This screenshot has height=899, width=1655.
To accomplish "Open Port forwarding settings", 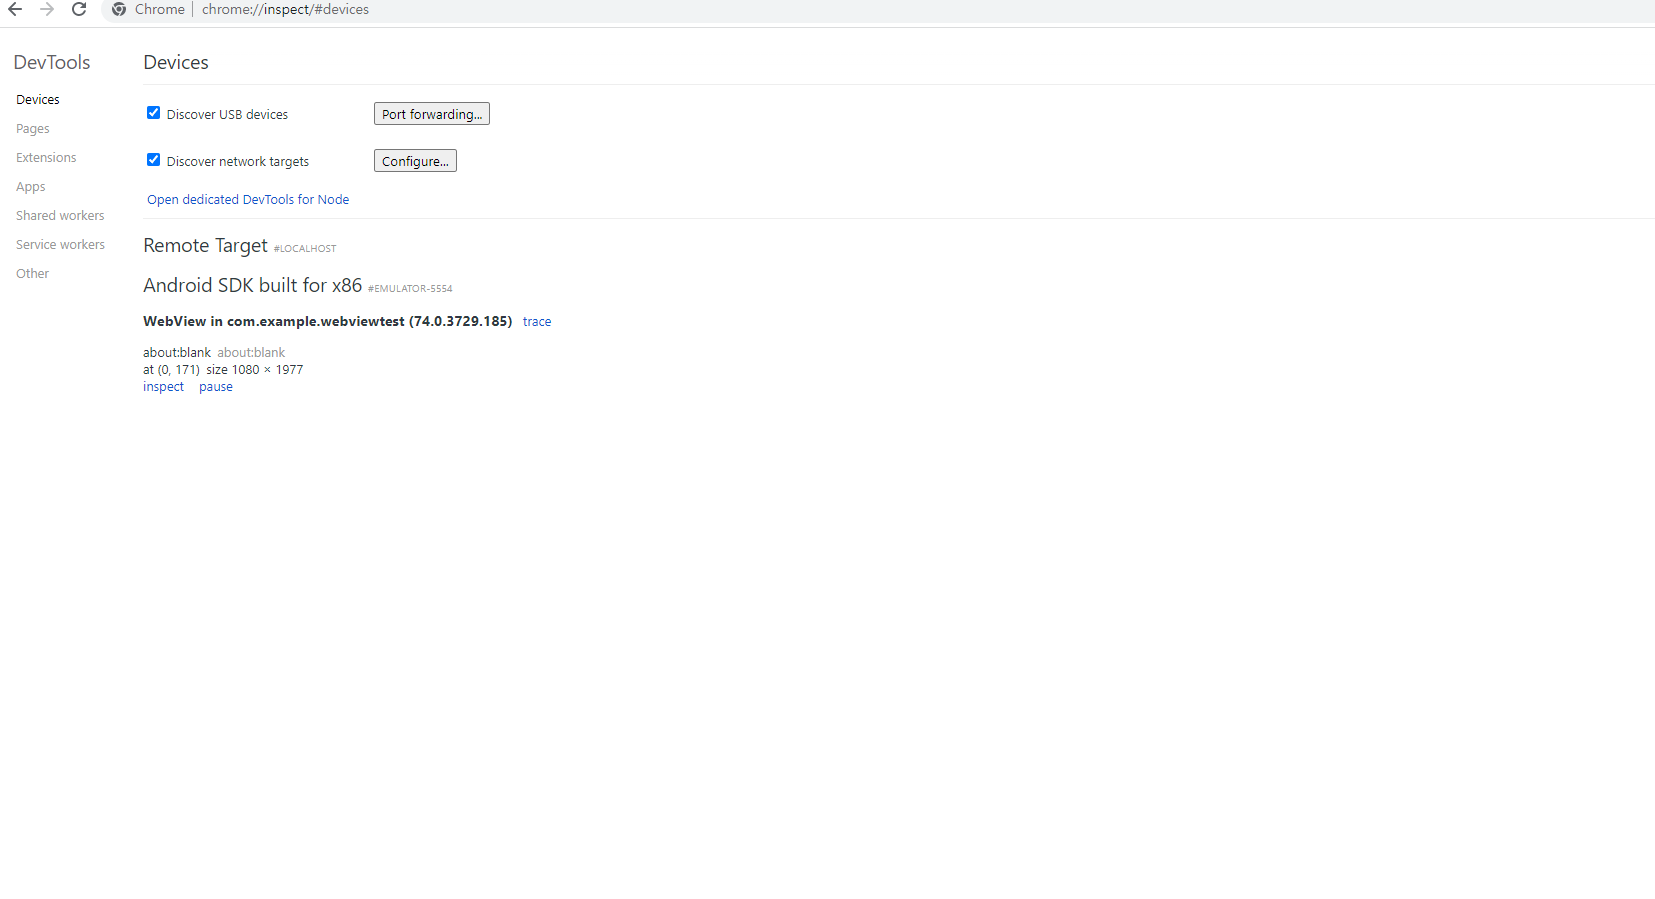I will 432,114.
